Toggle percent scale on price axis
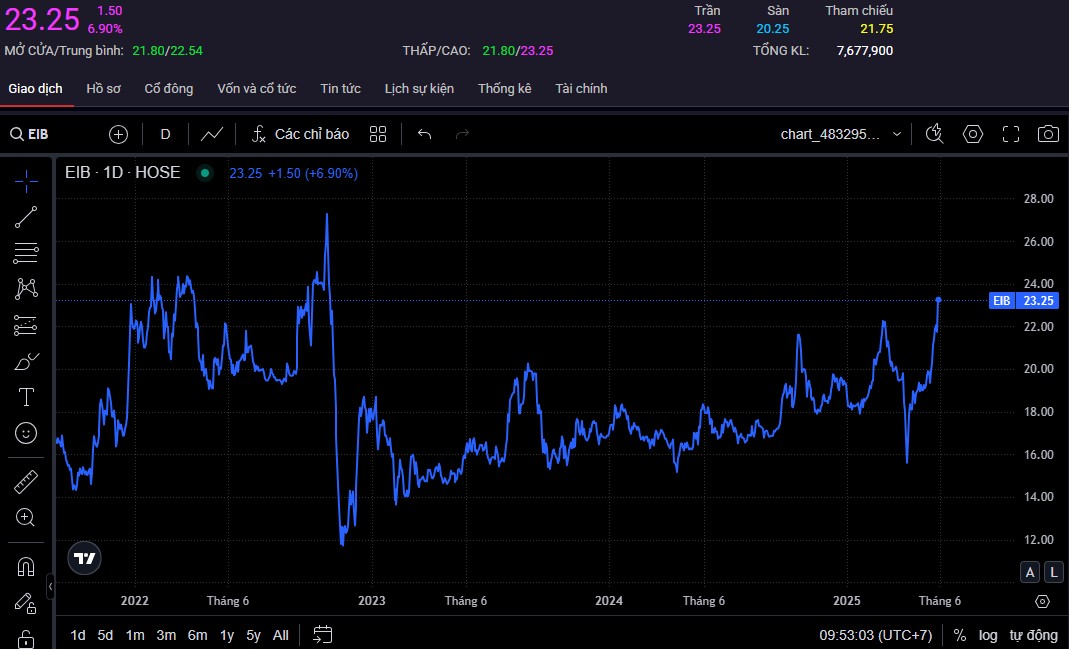The image size is (1069, 649). tap(959, 635)
